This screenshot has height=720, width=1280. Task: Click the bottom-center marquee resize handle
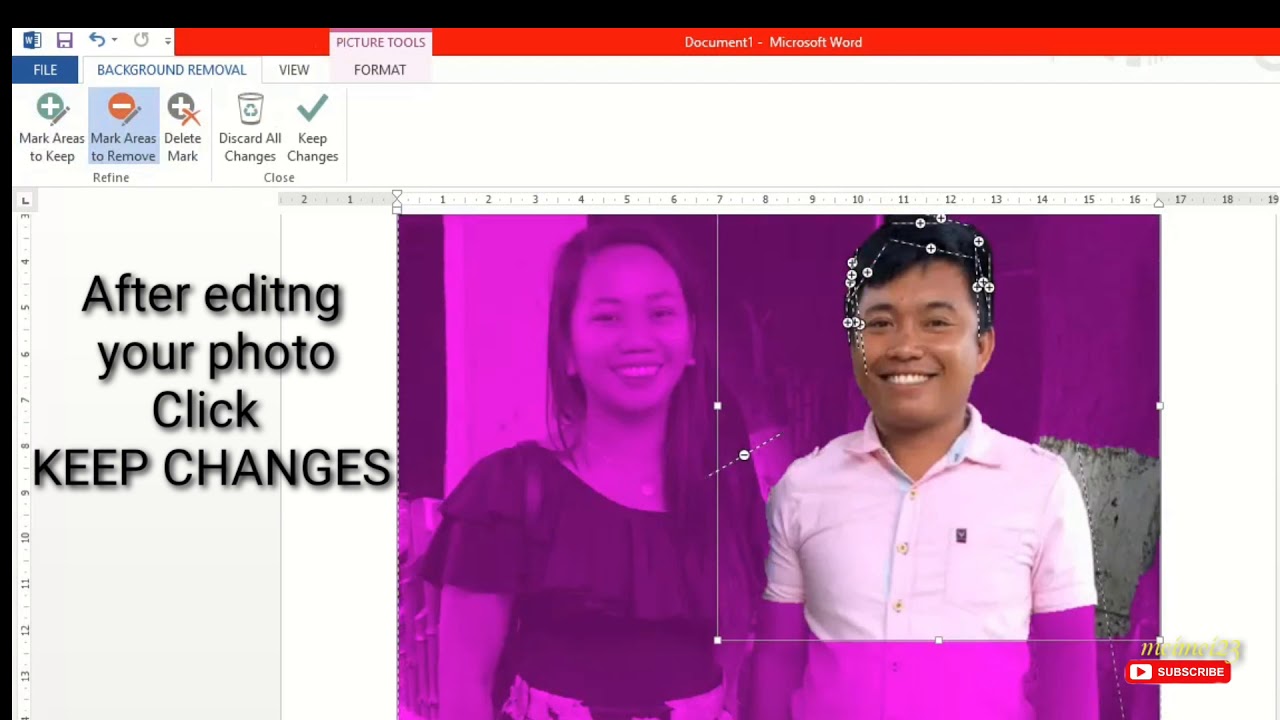pos(938,640)
